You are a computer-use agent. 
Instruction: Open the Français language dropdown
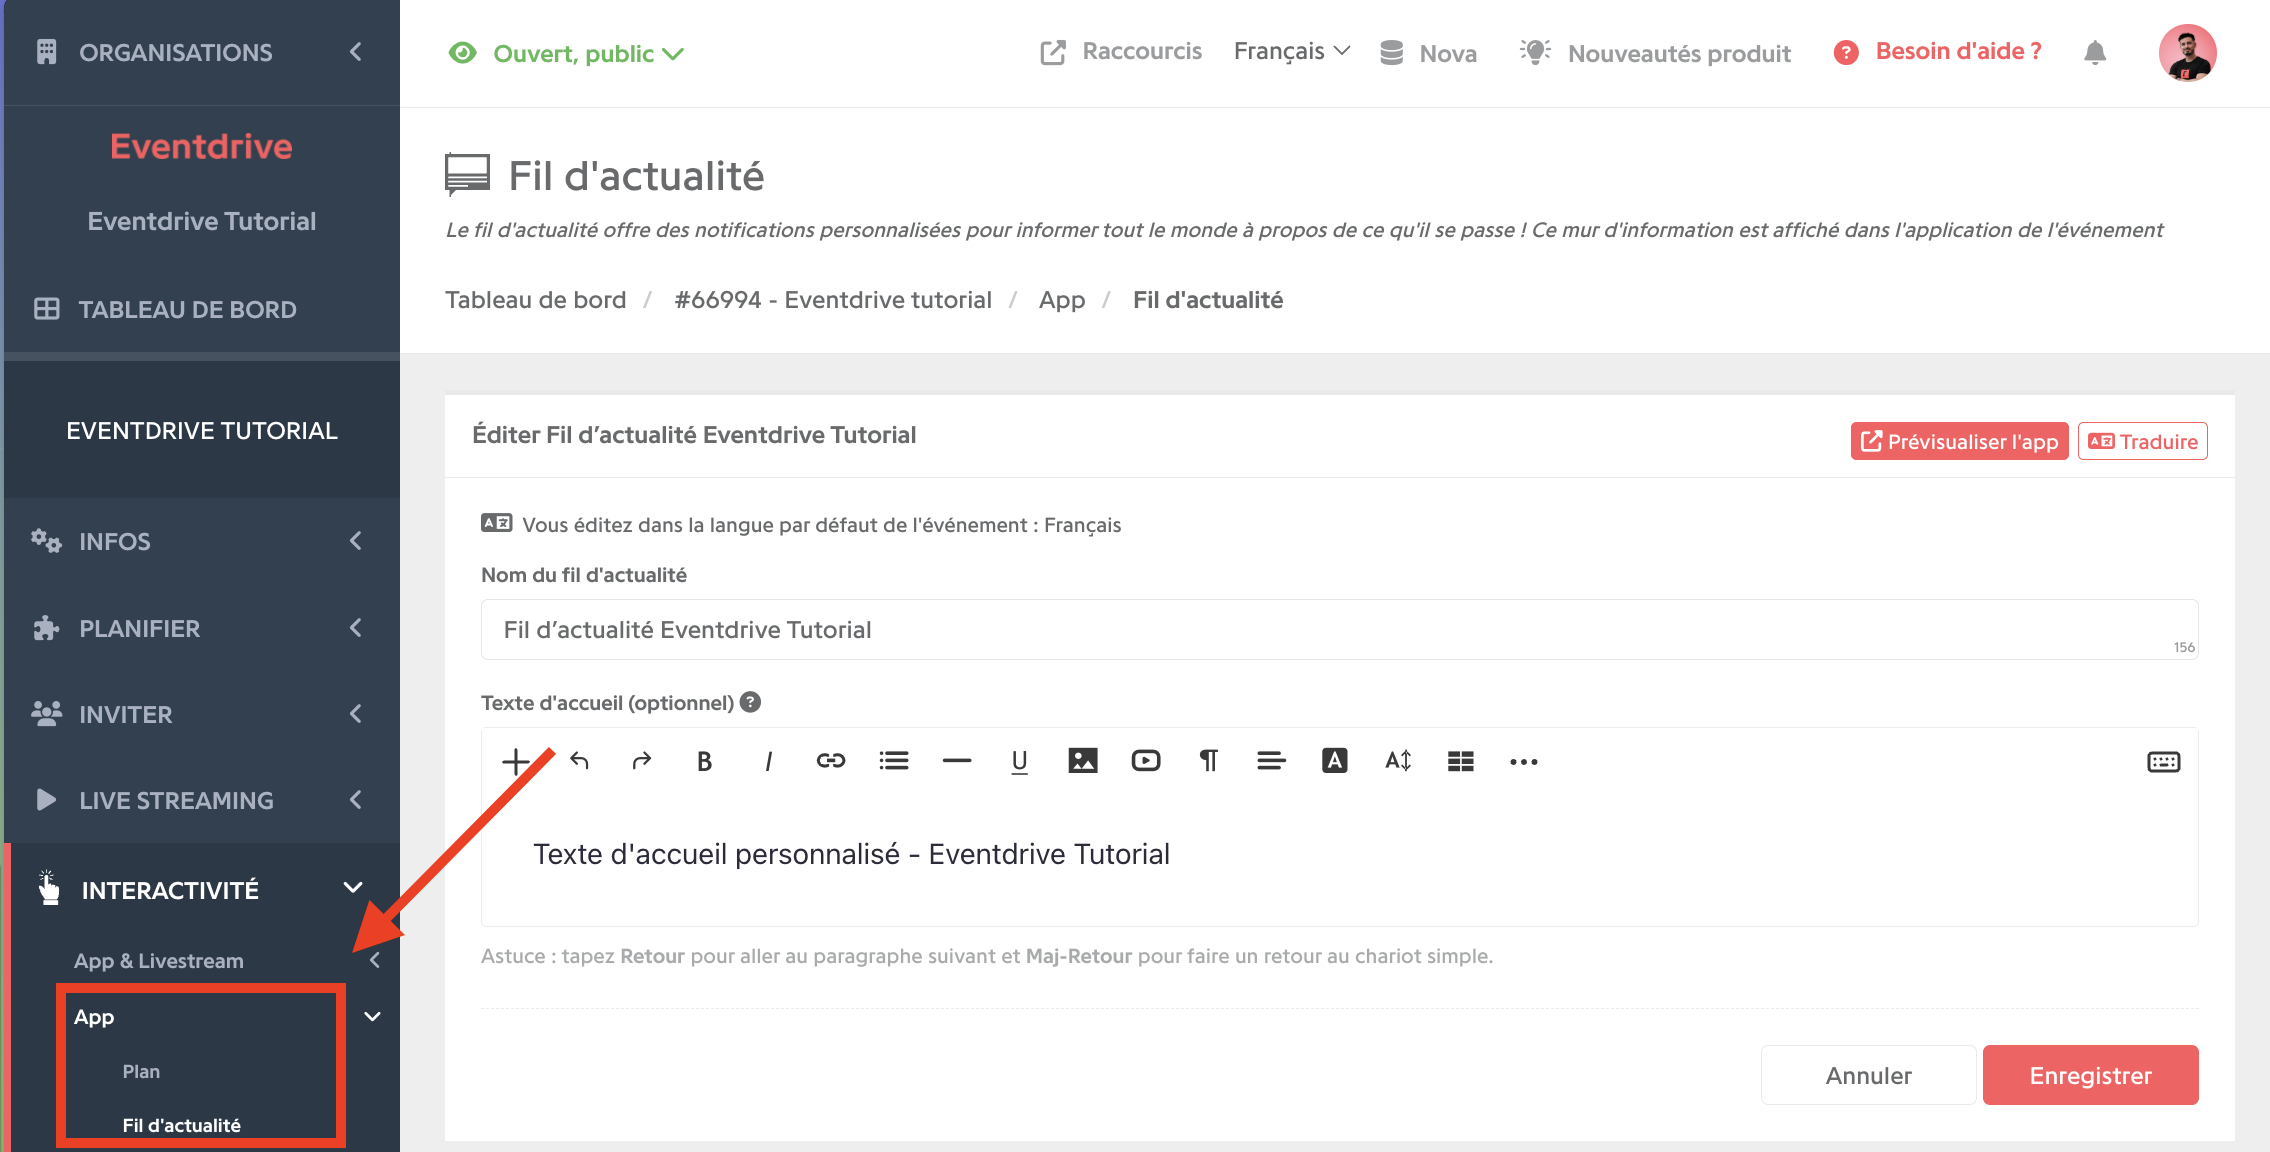1292,51
